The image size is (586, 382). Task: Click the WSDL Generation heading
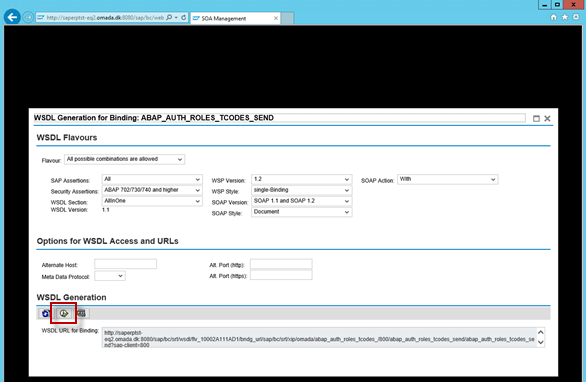[71, 298]
